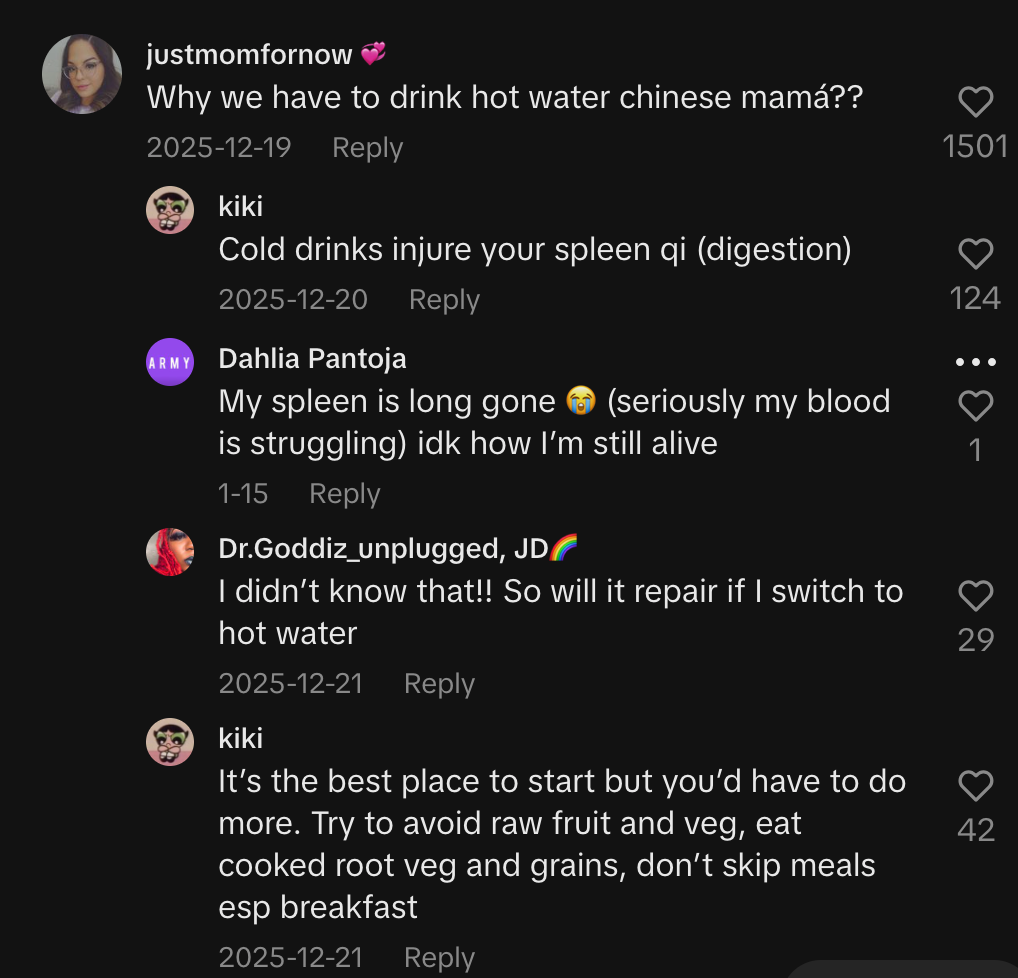Click the 1501 like count
This screenshot has height=978, width=1018.
point(975,147)
